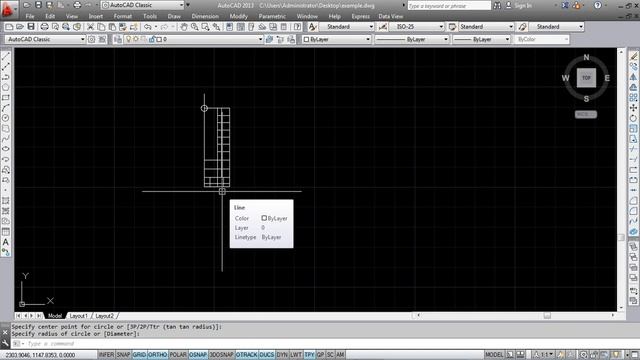The height and width of the screenshot is (360, 640).
Task: Open the ByLayer color control dropdown
Action: (337, 39)
